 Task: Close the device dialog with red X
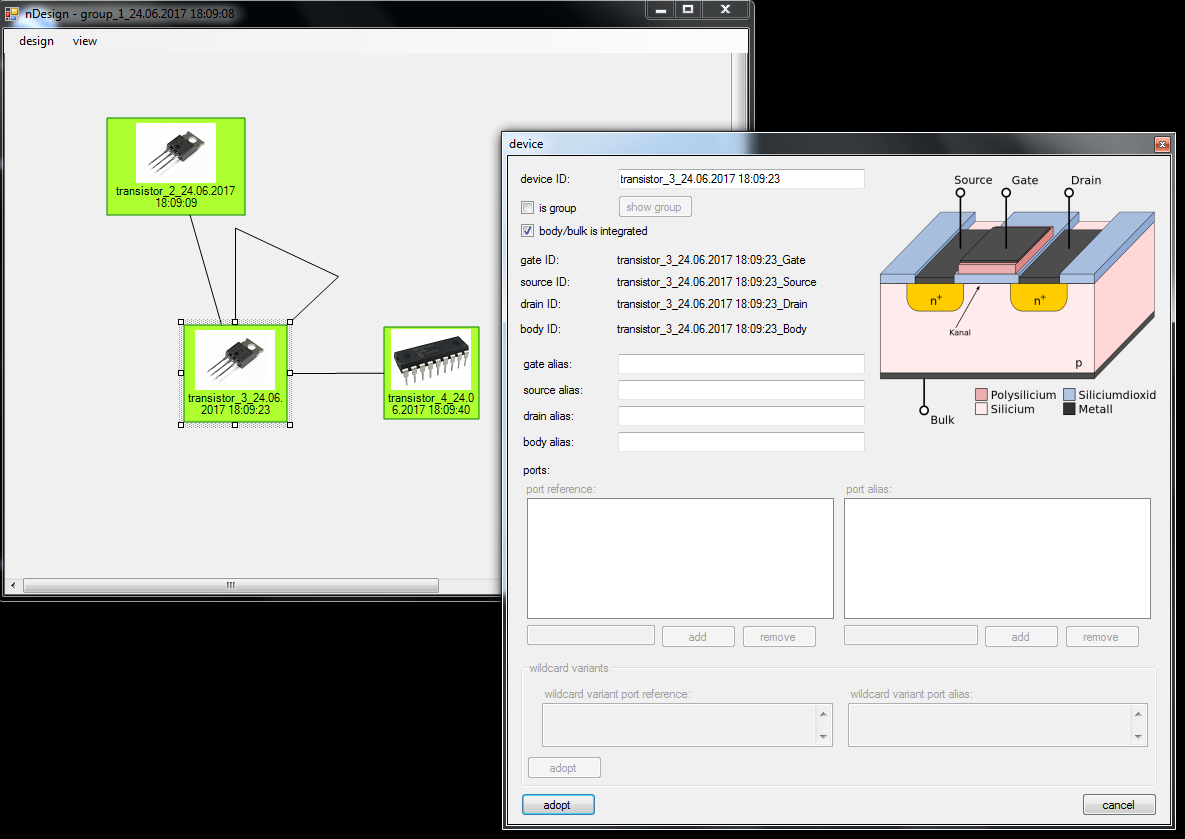click(x=1161, y=145)
